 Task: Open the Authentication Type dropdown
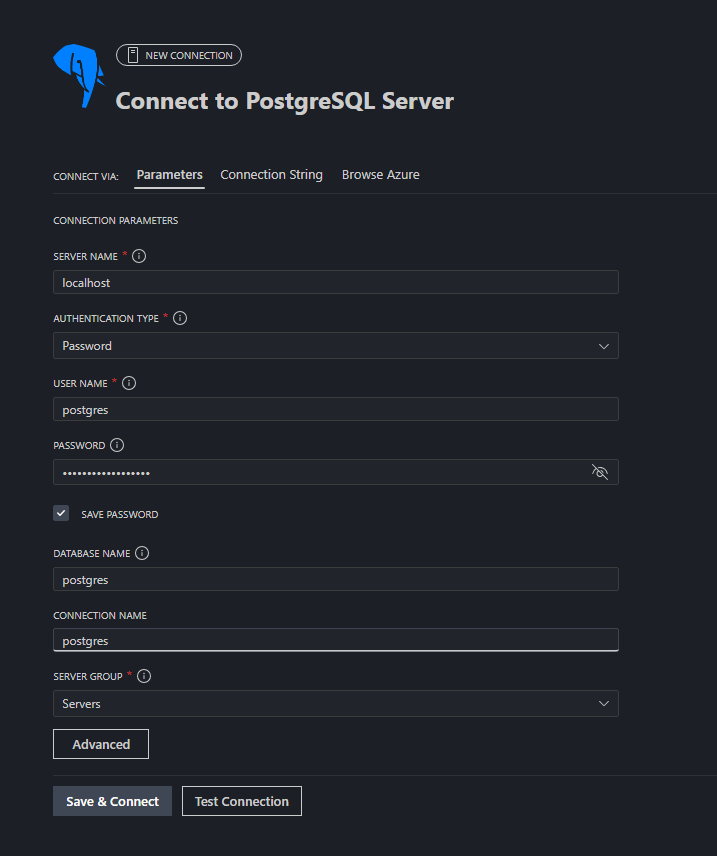(x=336, y=346)
